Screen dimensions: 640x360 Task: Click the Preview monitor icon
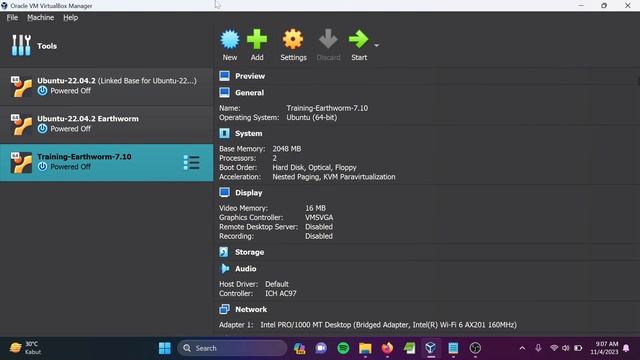coord(224,76)
